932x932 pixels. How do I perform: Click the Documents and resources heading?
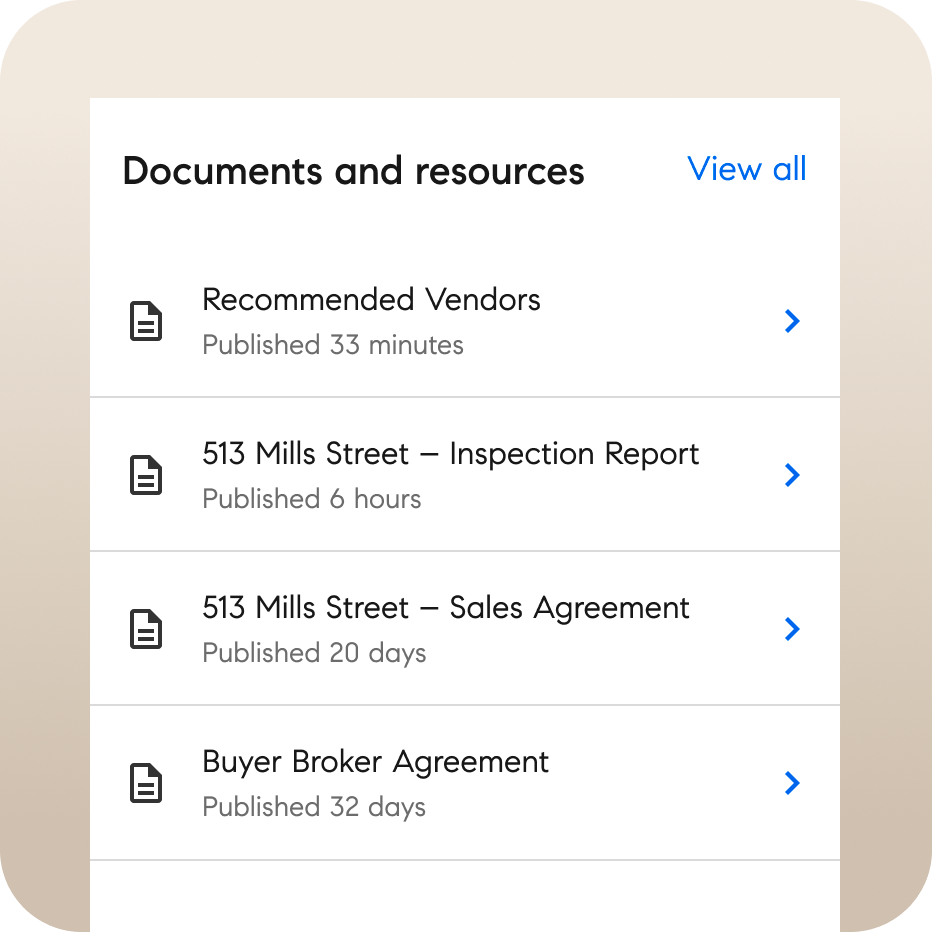click(x=353, y=171)
